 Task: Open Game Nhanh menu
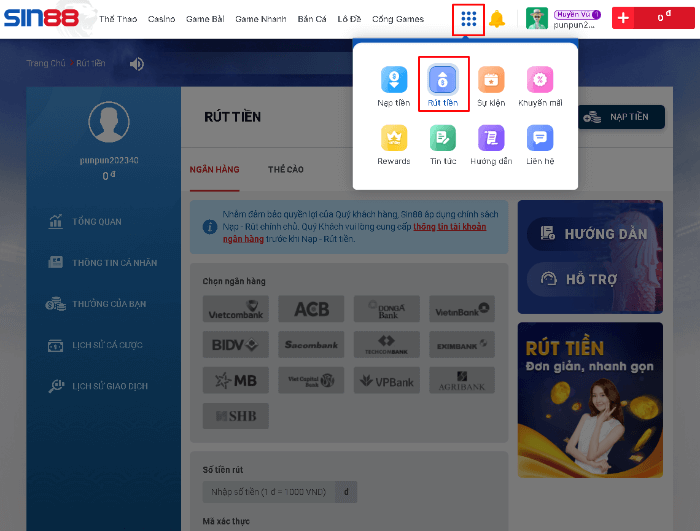(261, 19)
